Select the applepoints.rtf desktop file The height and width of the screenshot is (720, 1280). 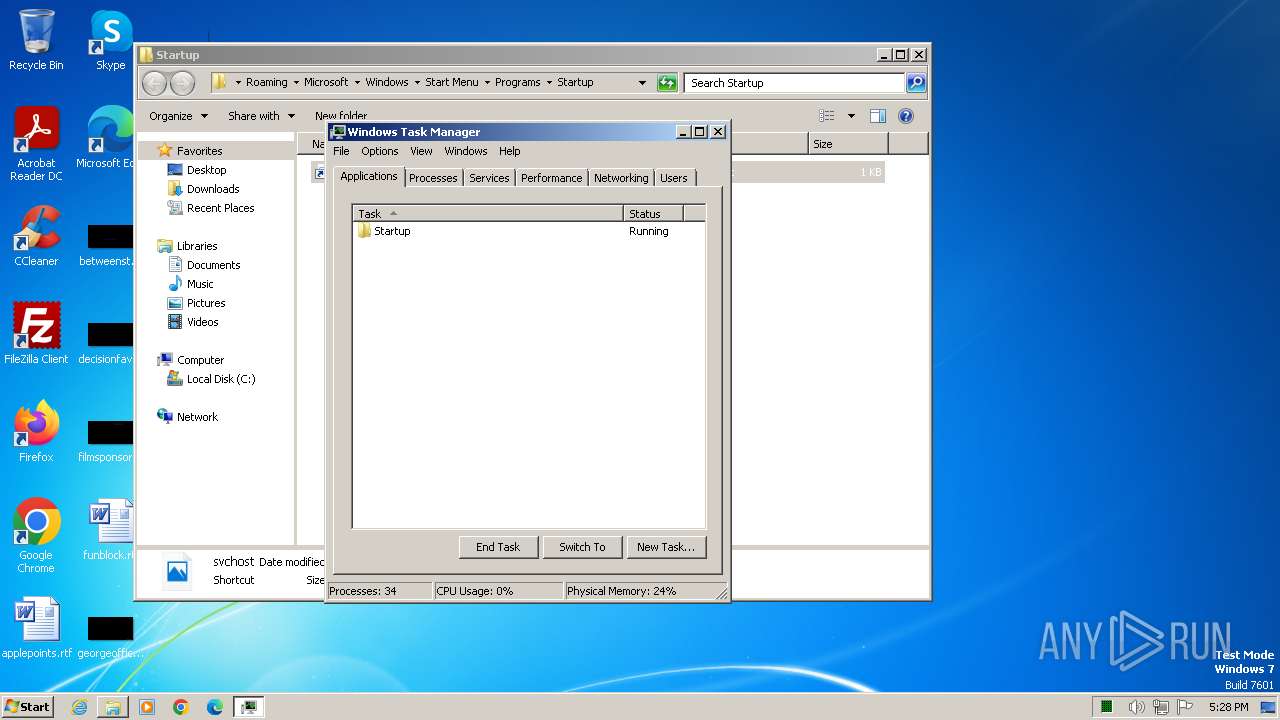36,628
